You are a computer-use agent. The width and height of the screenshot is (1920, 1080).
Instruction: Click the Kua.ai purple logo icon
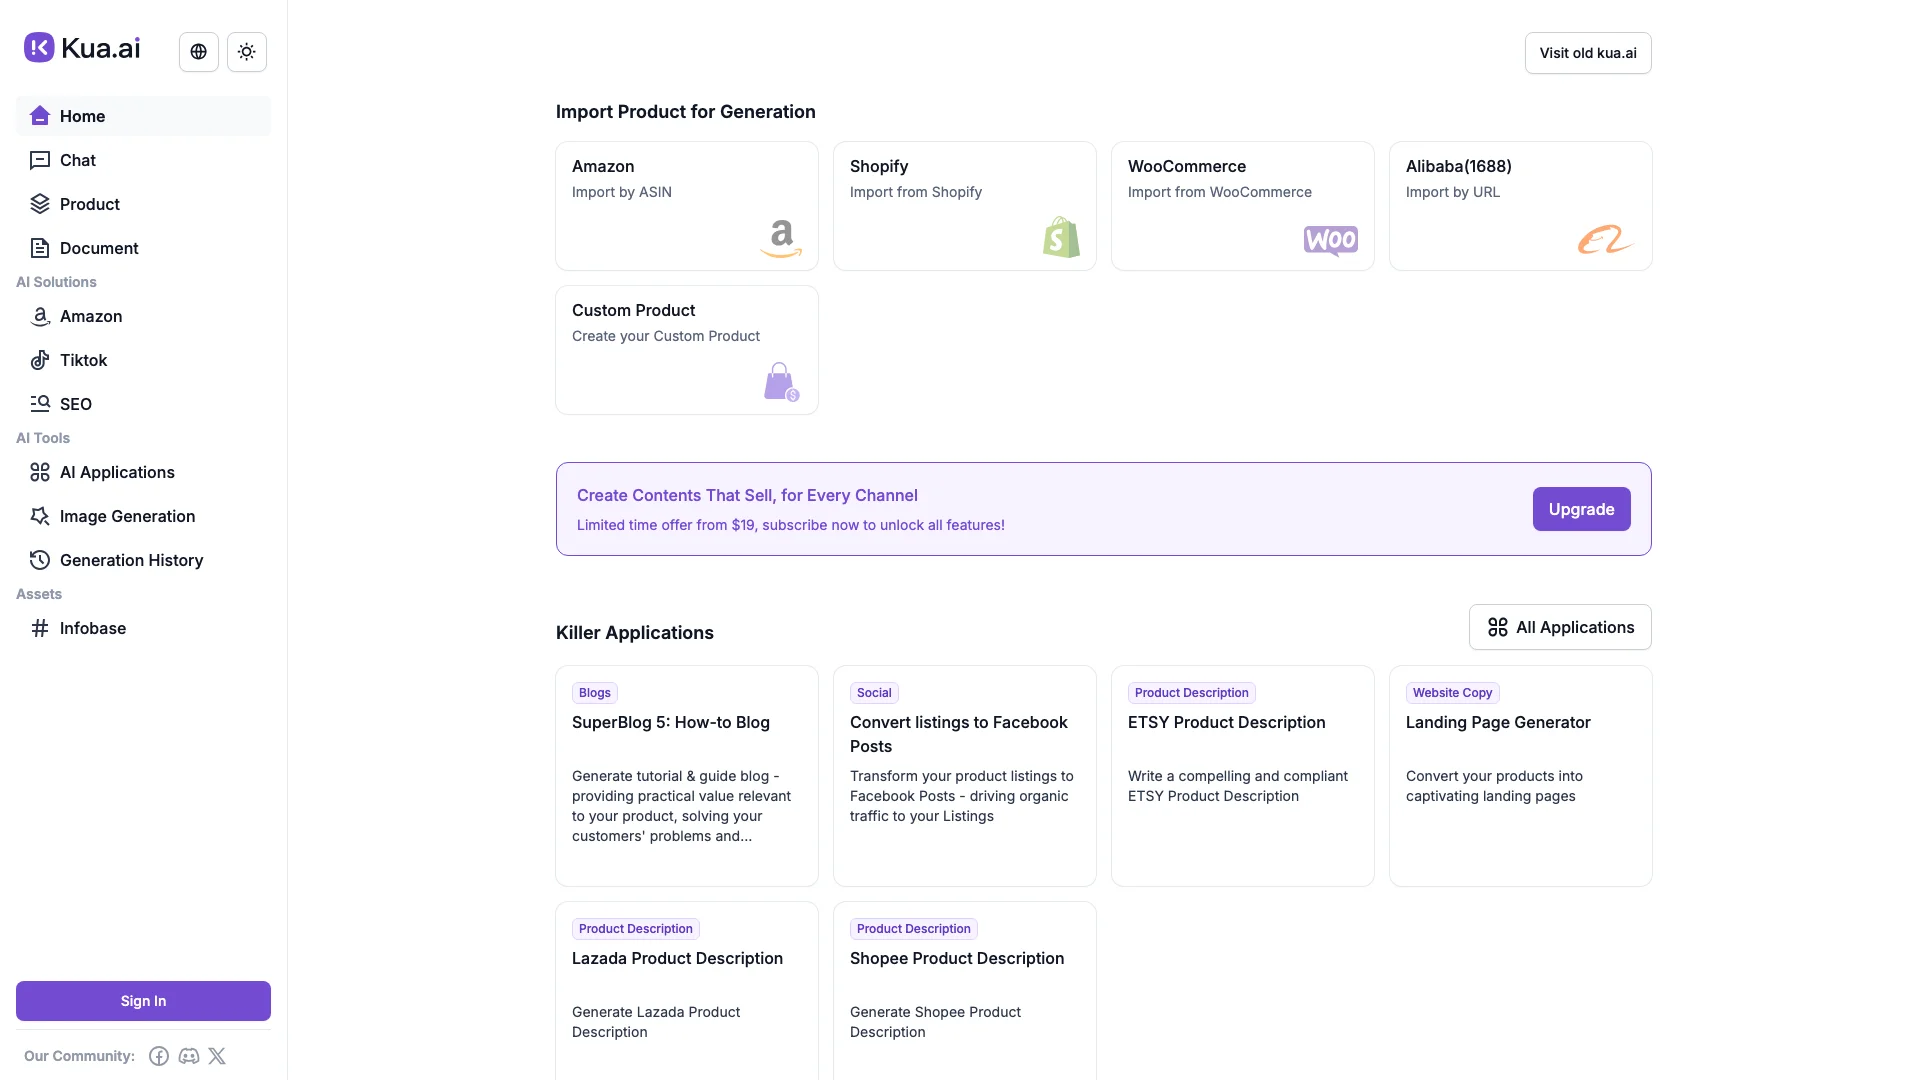pos(39,47)
